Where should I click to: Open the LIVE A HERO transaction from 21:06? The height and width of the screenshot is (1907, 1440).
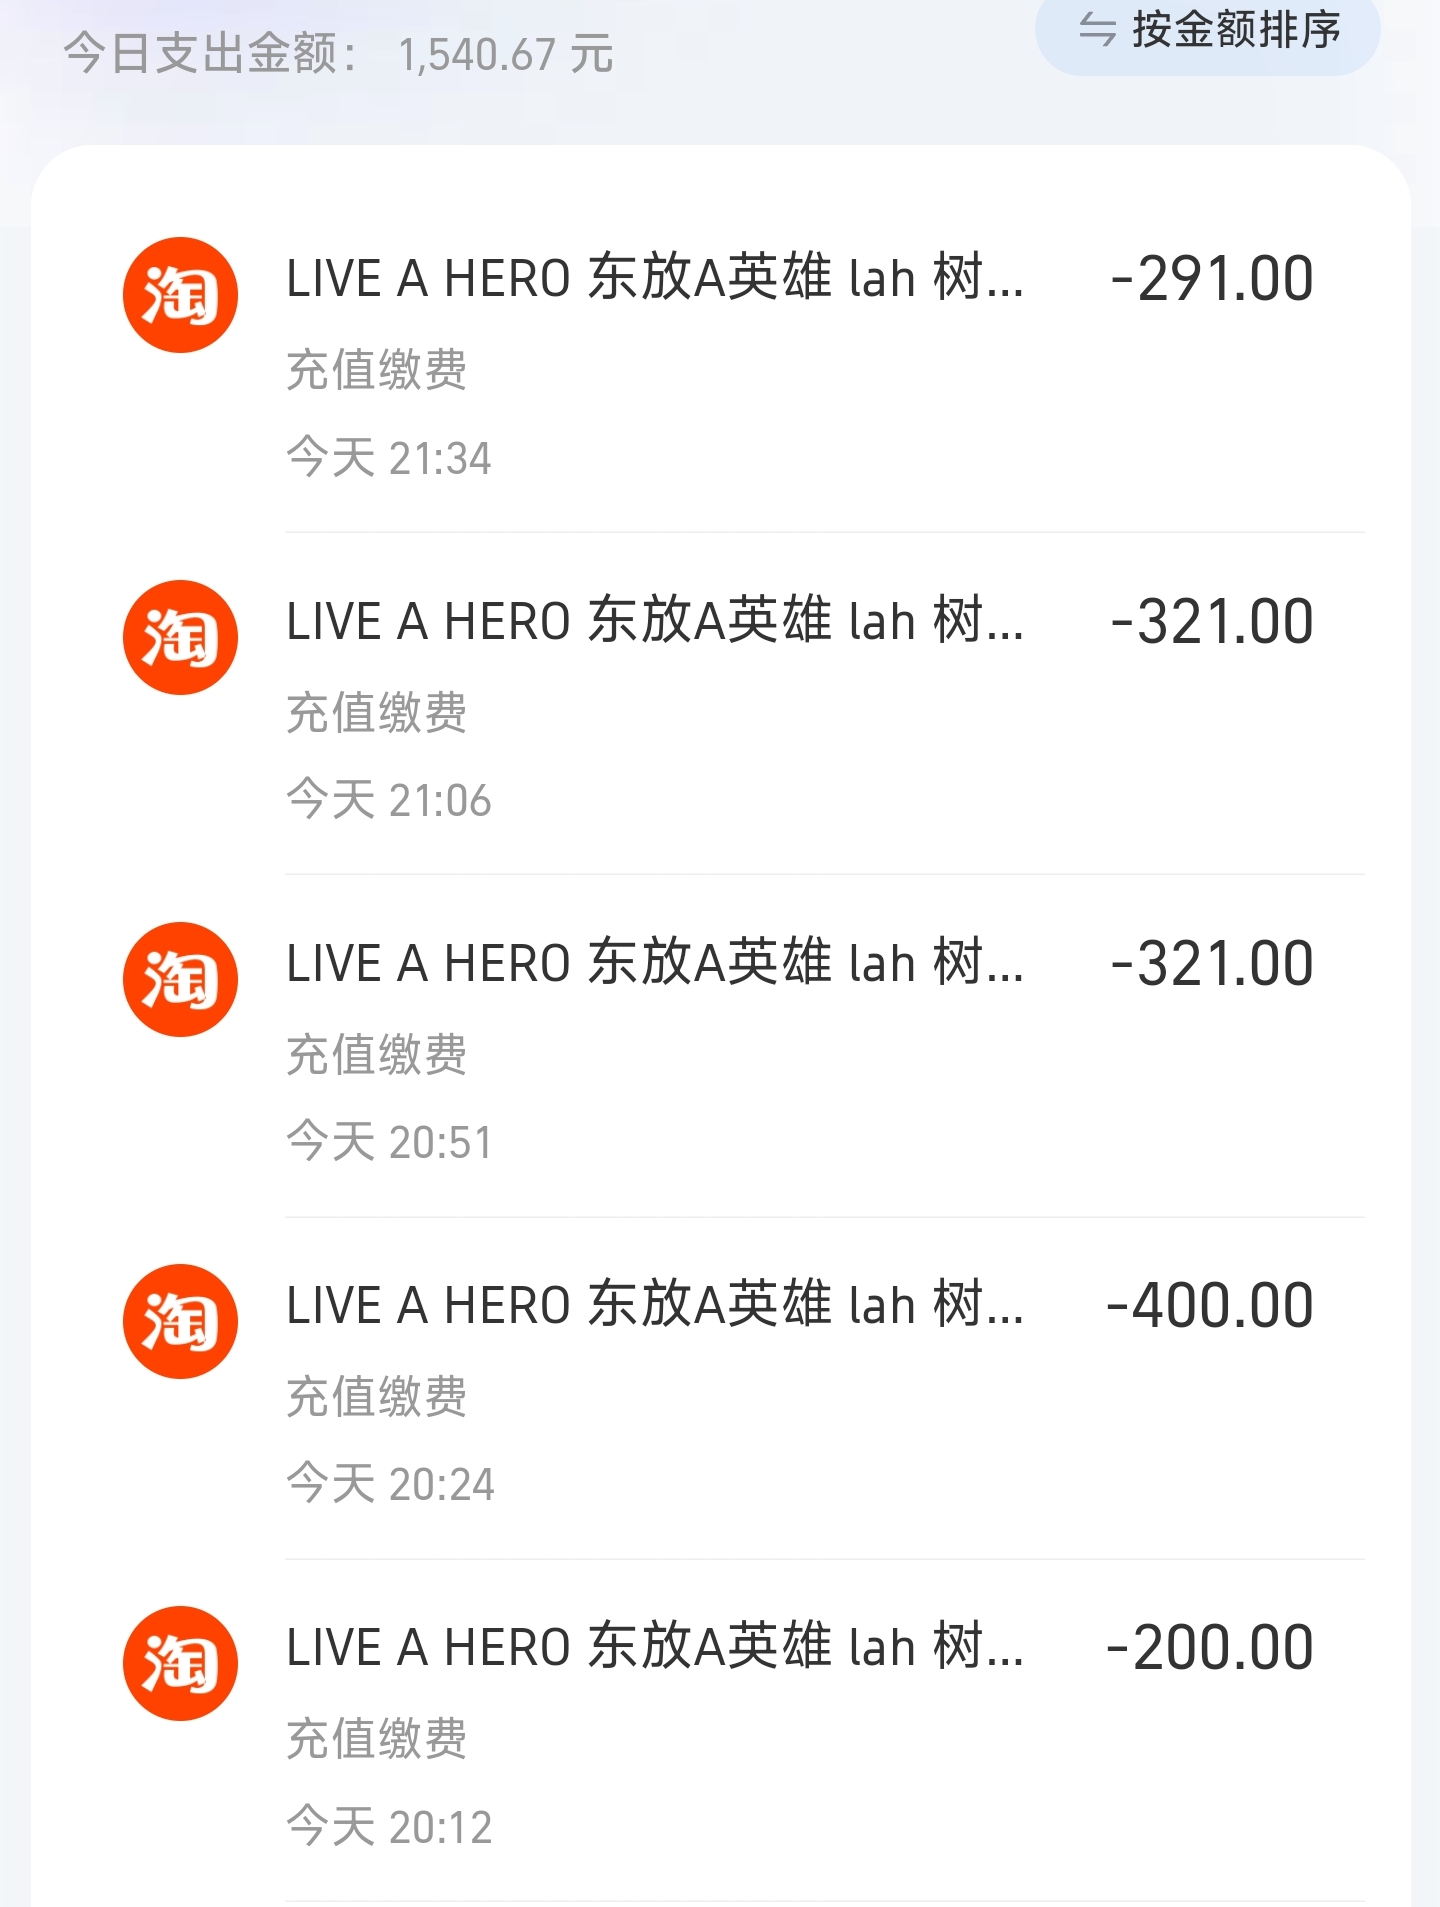[655, 621]
